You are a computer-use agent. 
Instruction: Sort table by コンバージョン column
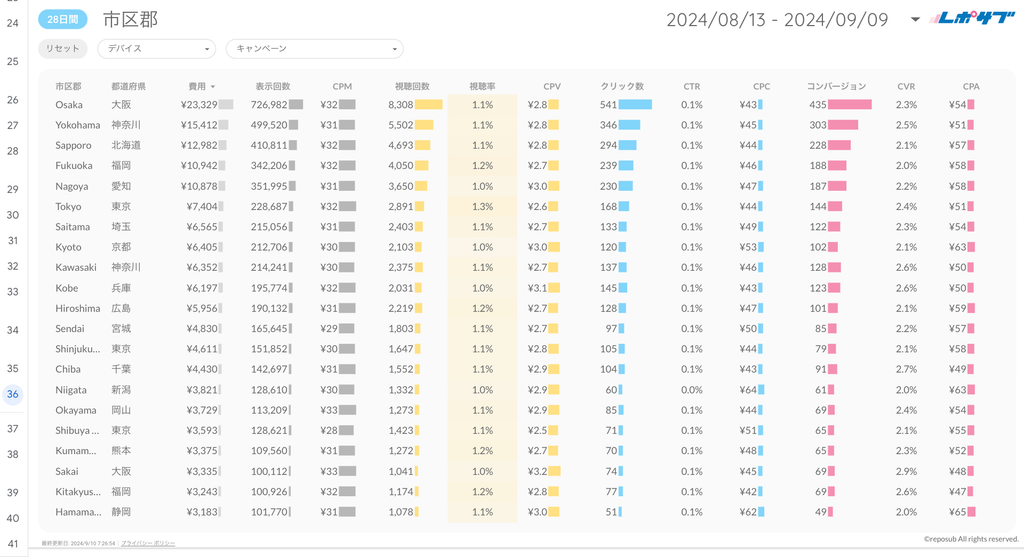836,86
